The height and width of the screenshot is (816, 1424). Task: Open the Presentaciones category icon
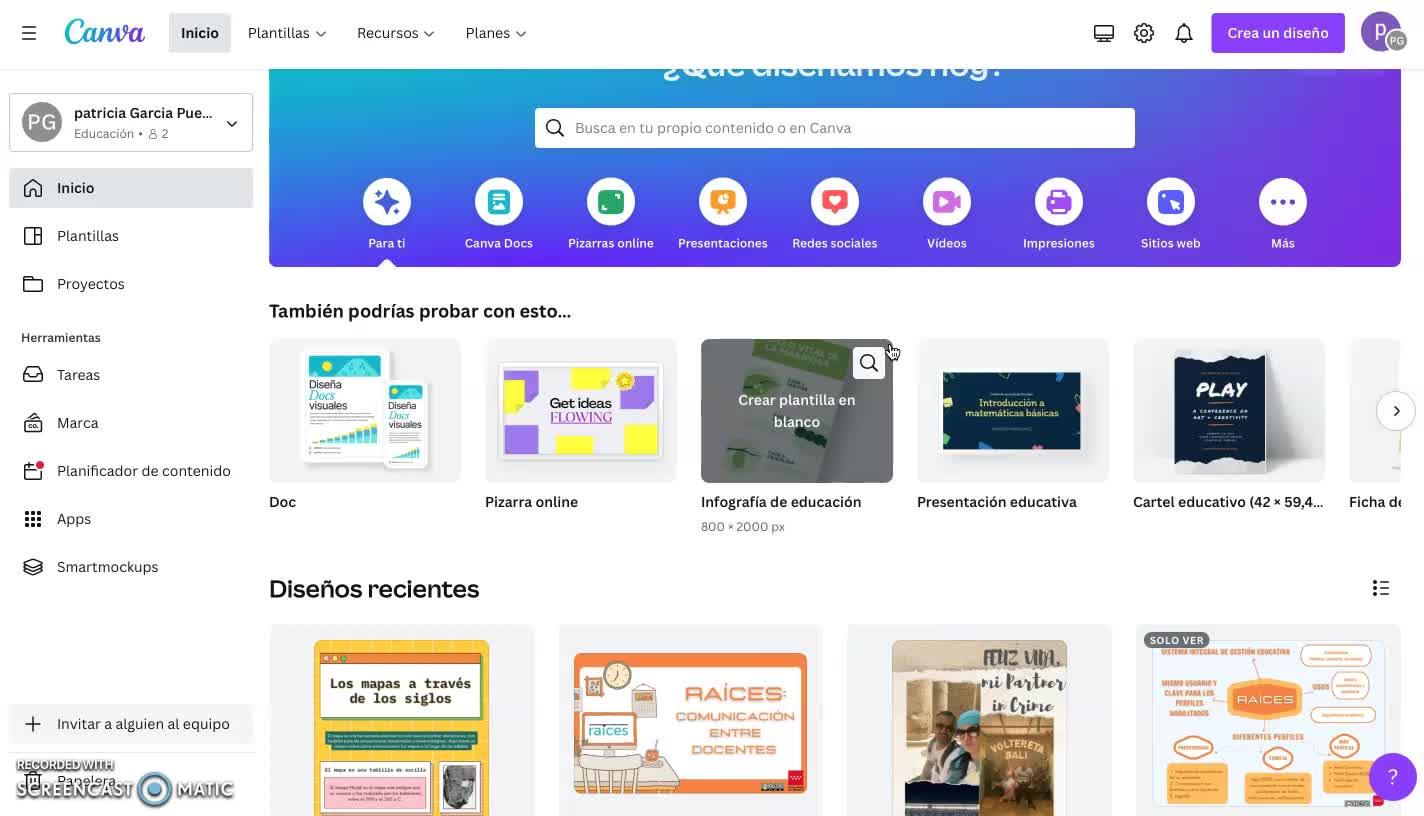click(723, 202)
